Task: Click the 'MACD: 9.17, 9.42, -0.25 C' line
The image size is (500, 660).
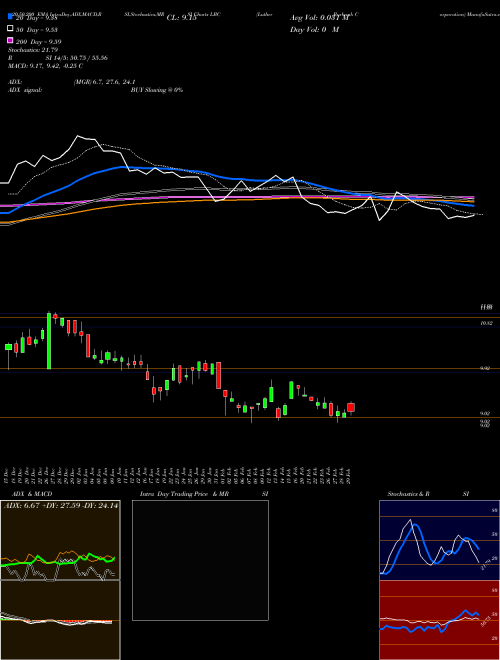Action: coord(45,66)
